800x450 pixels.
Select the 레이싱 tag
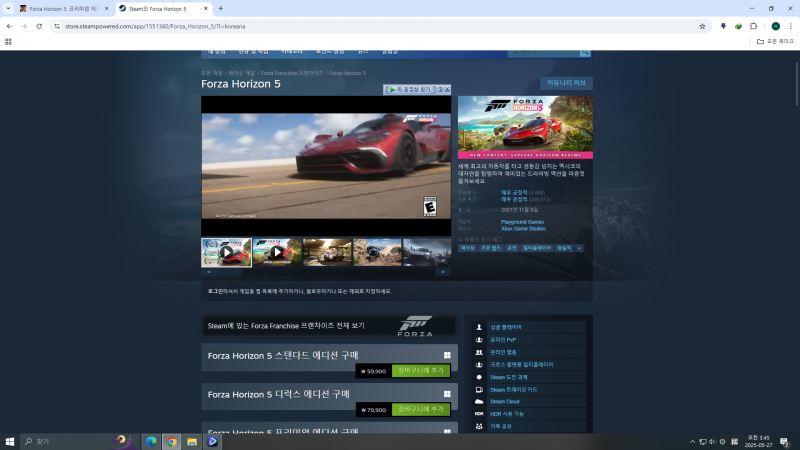(467, 248)
